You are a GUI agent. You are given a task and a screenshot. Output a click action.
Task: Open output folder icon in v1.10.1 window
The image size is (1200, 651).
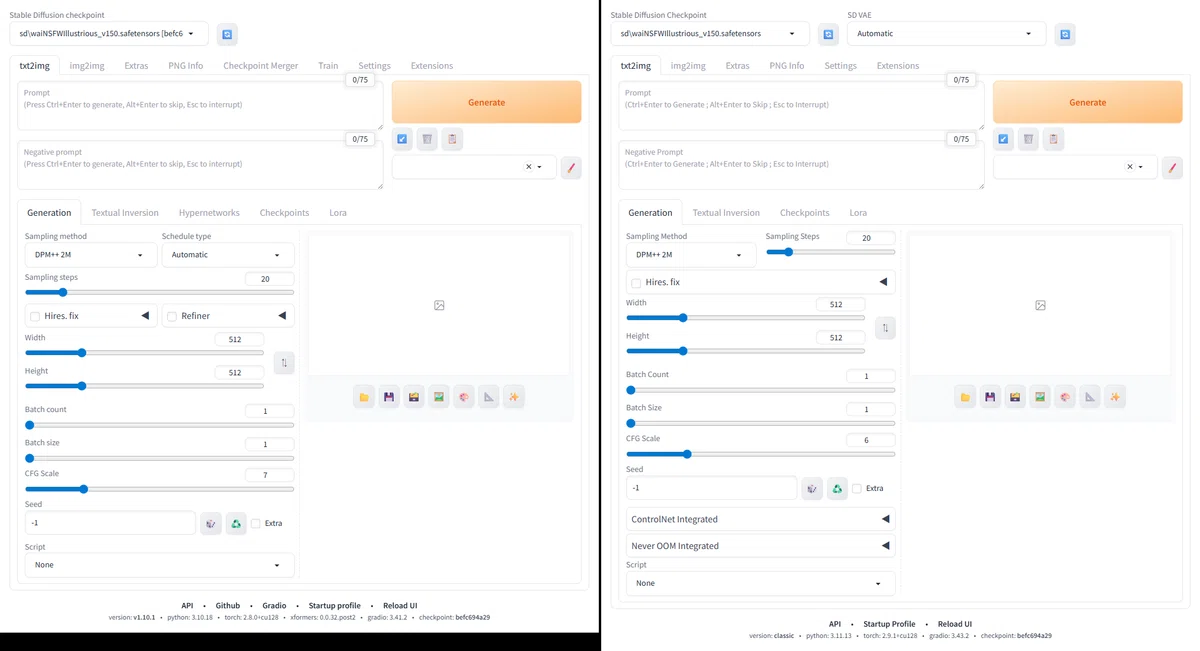pyautogui.click(x=364, y=397)
